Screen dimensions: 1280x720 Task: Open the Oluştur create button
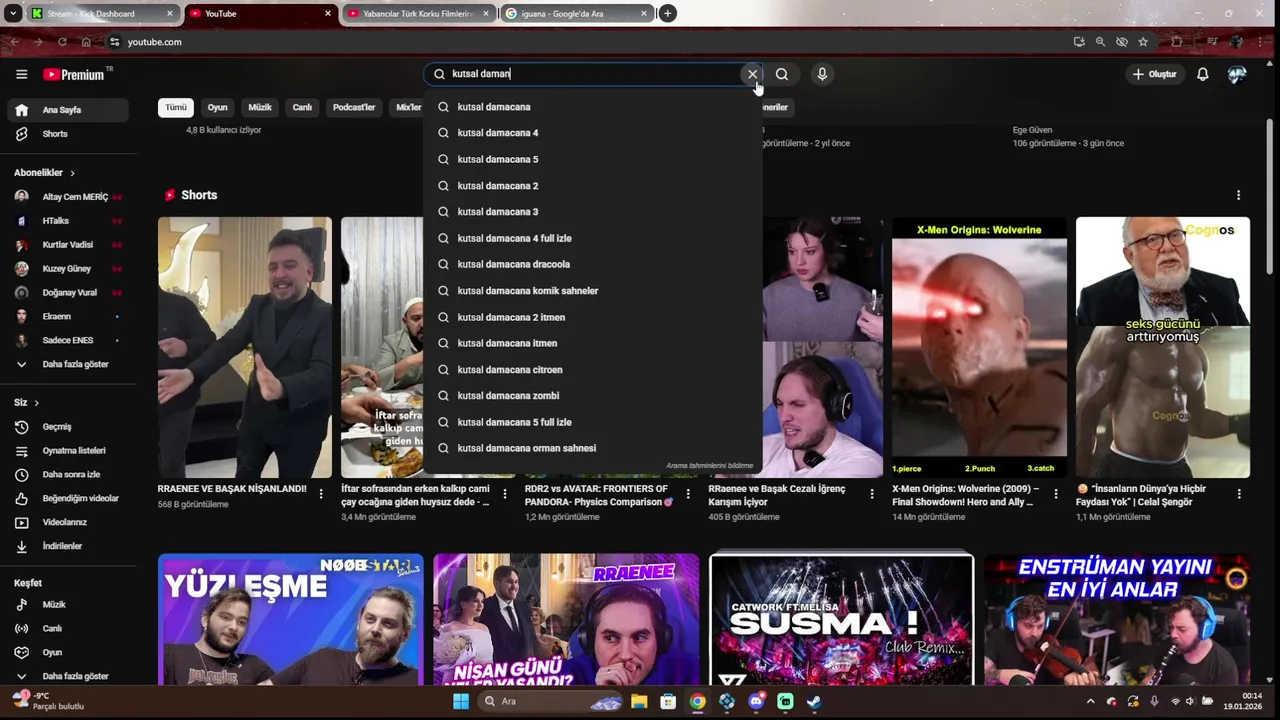[x=1154, y=74]
